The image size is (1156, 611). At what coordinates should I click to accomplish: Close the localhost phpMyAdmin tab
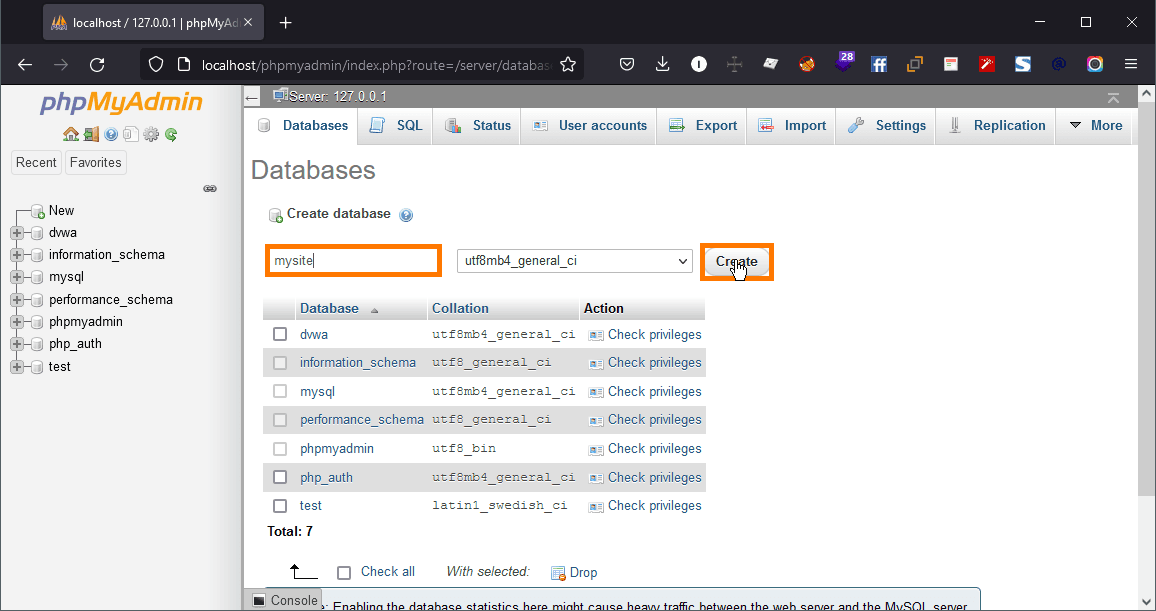pyautogui.click(x=248, y=23)
